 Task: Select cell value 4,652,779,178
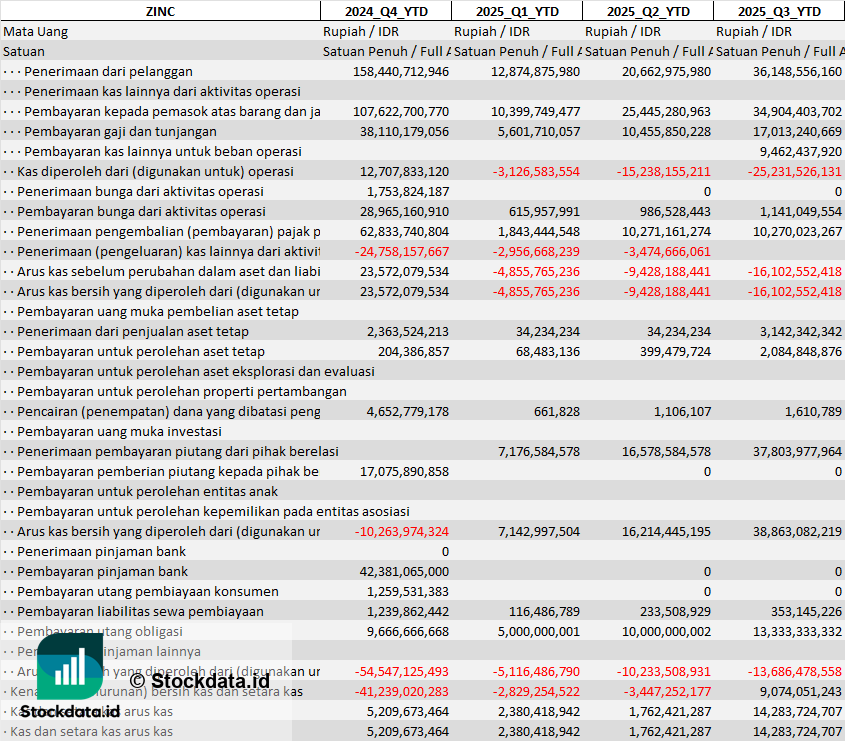[408, 411]
